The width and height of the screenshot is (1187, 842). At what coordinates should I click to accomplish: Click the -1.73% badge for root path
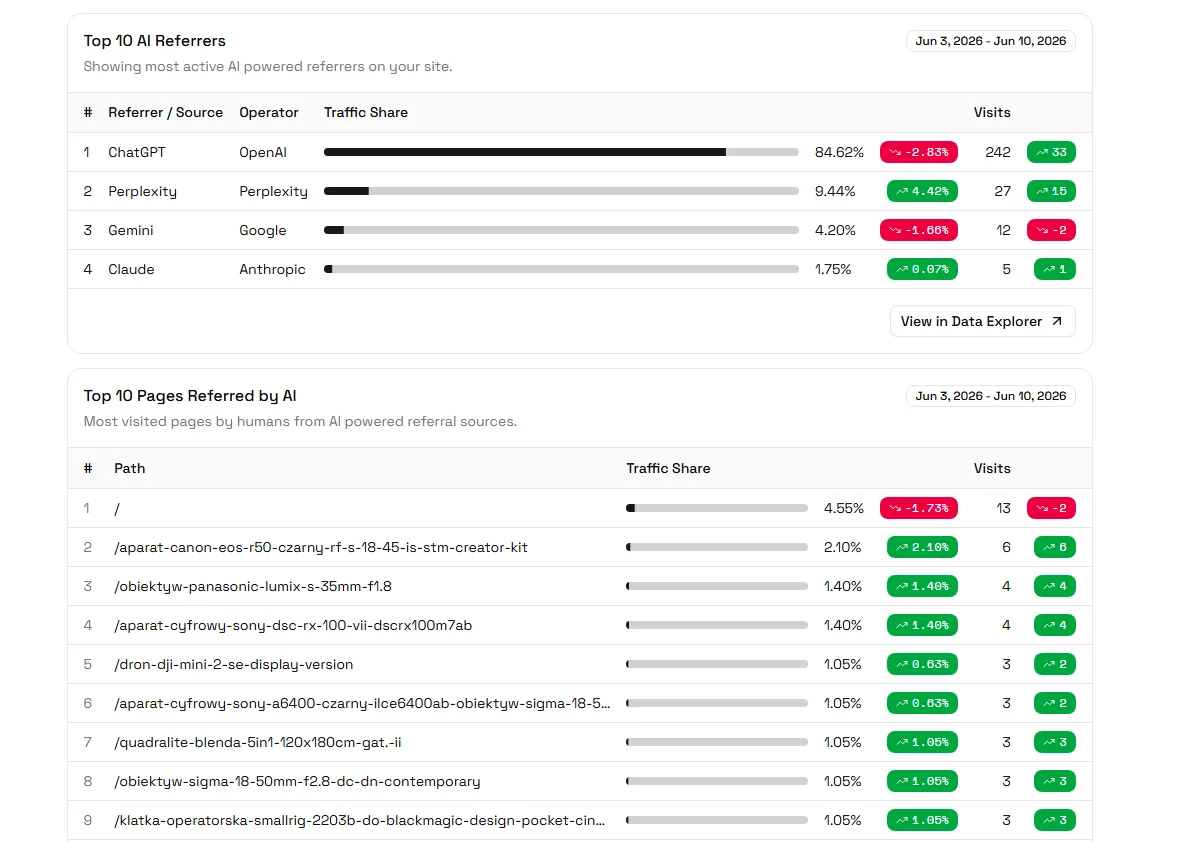918,508
